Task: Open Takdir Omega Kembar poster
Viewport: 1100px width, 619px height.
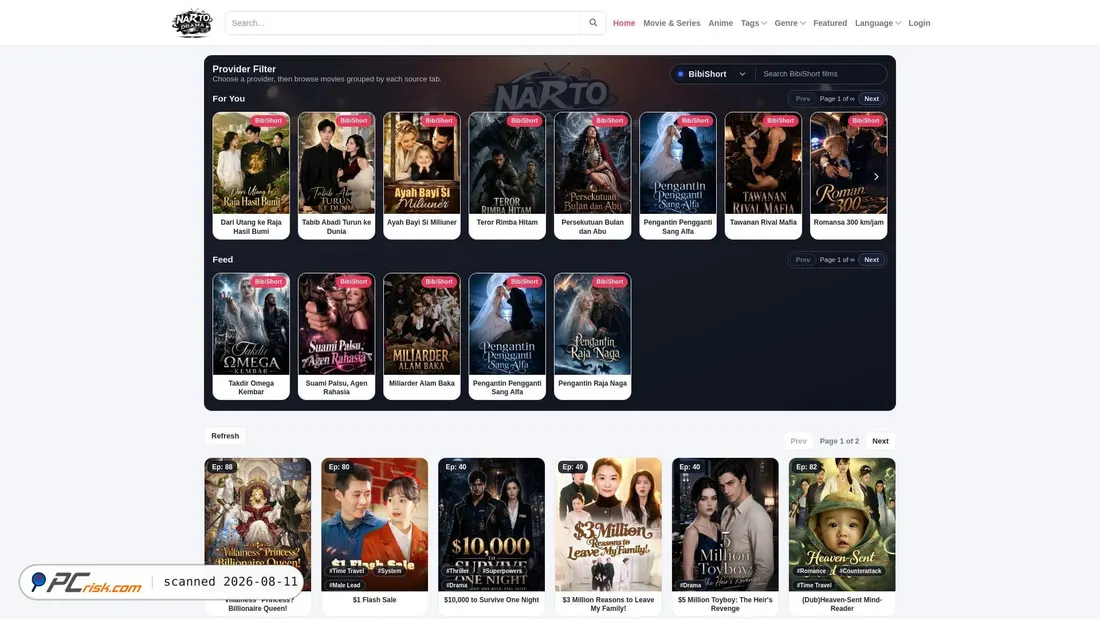Action: point(251,324)
